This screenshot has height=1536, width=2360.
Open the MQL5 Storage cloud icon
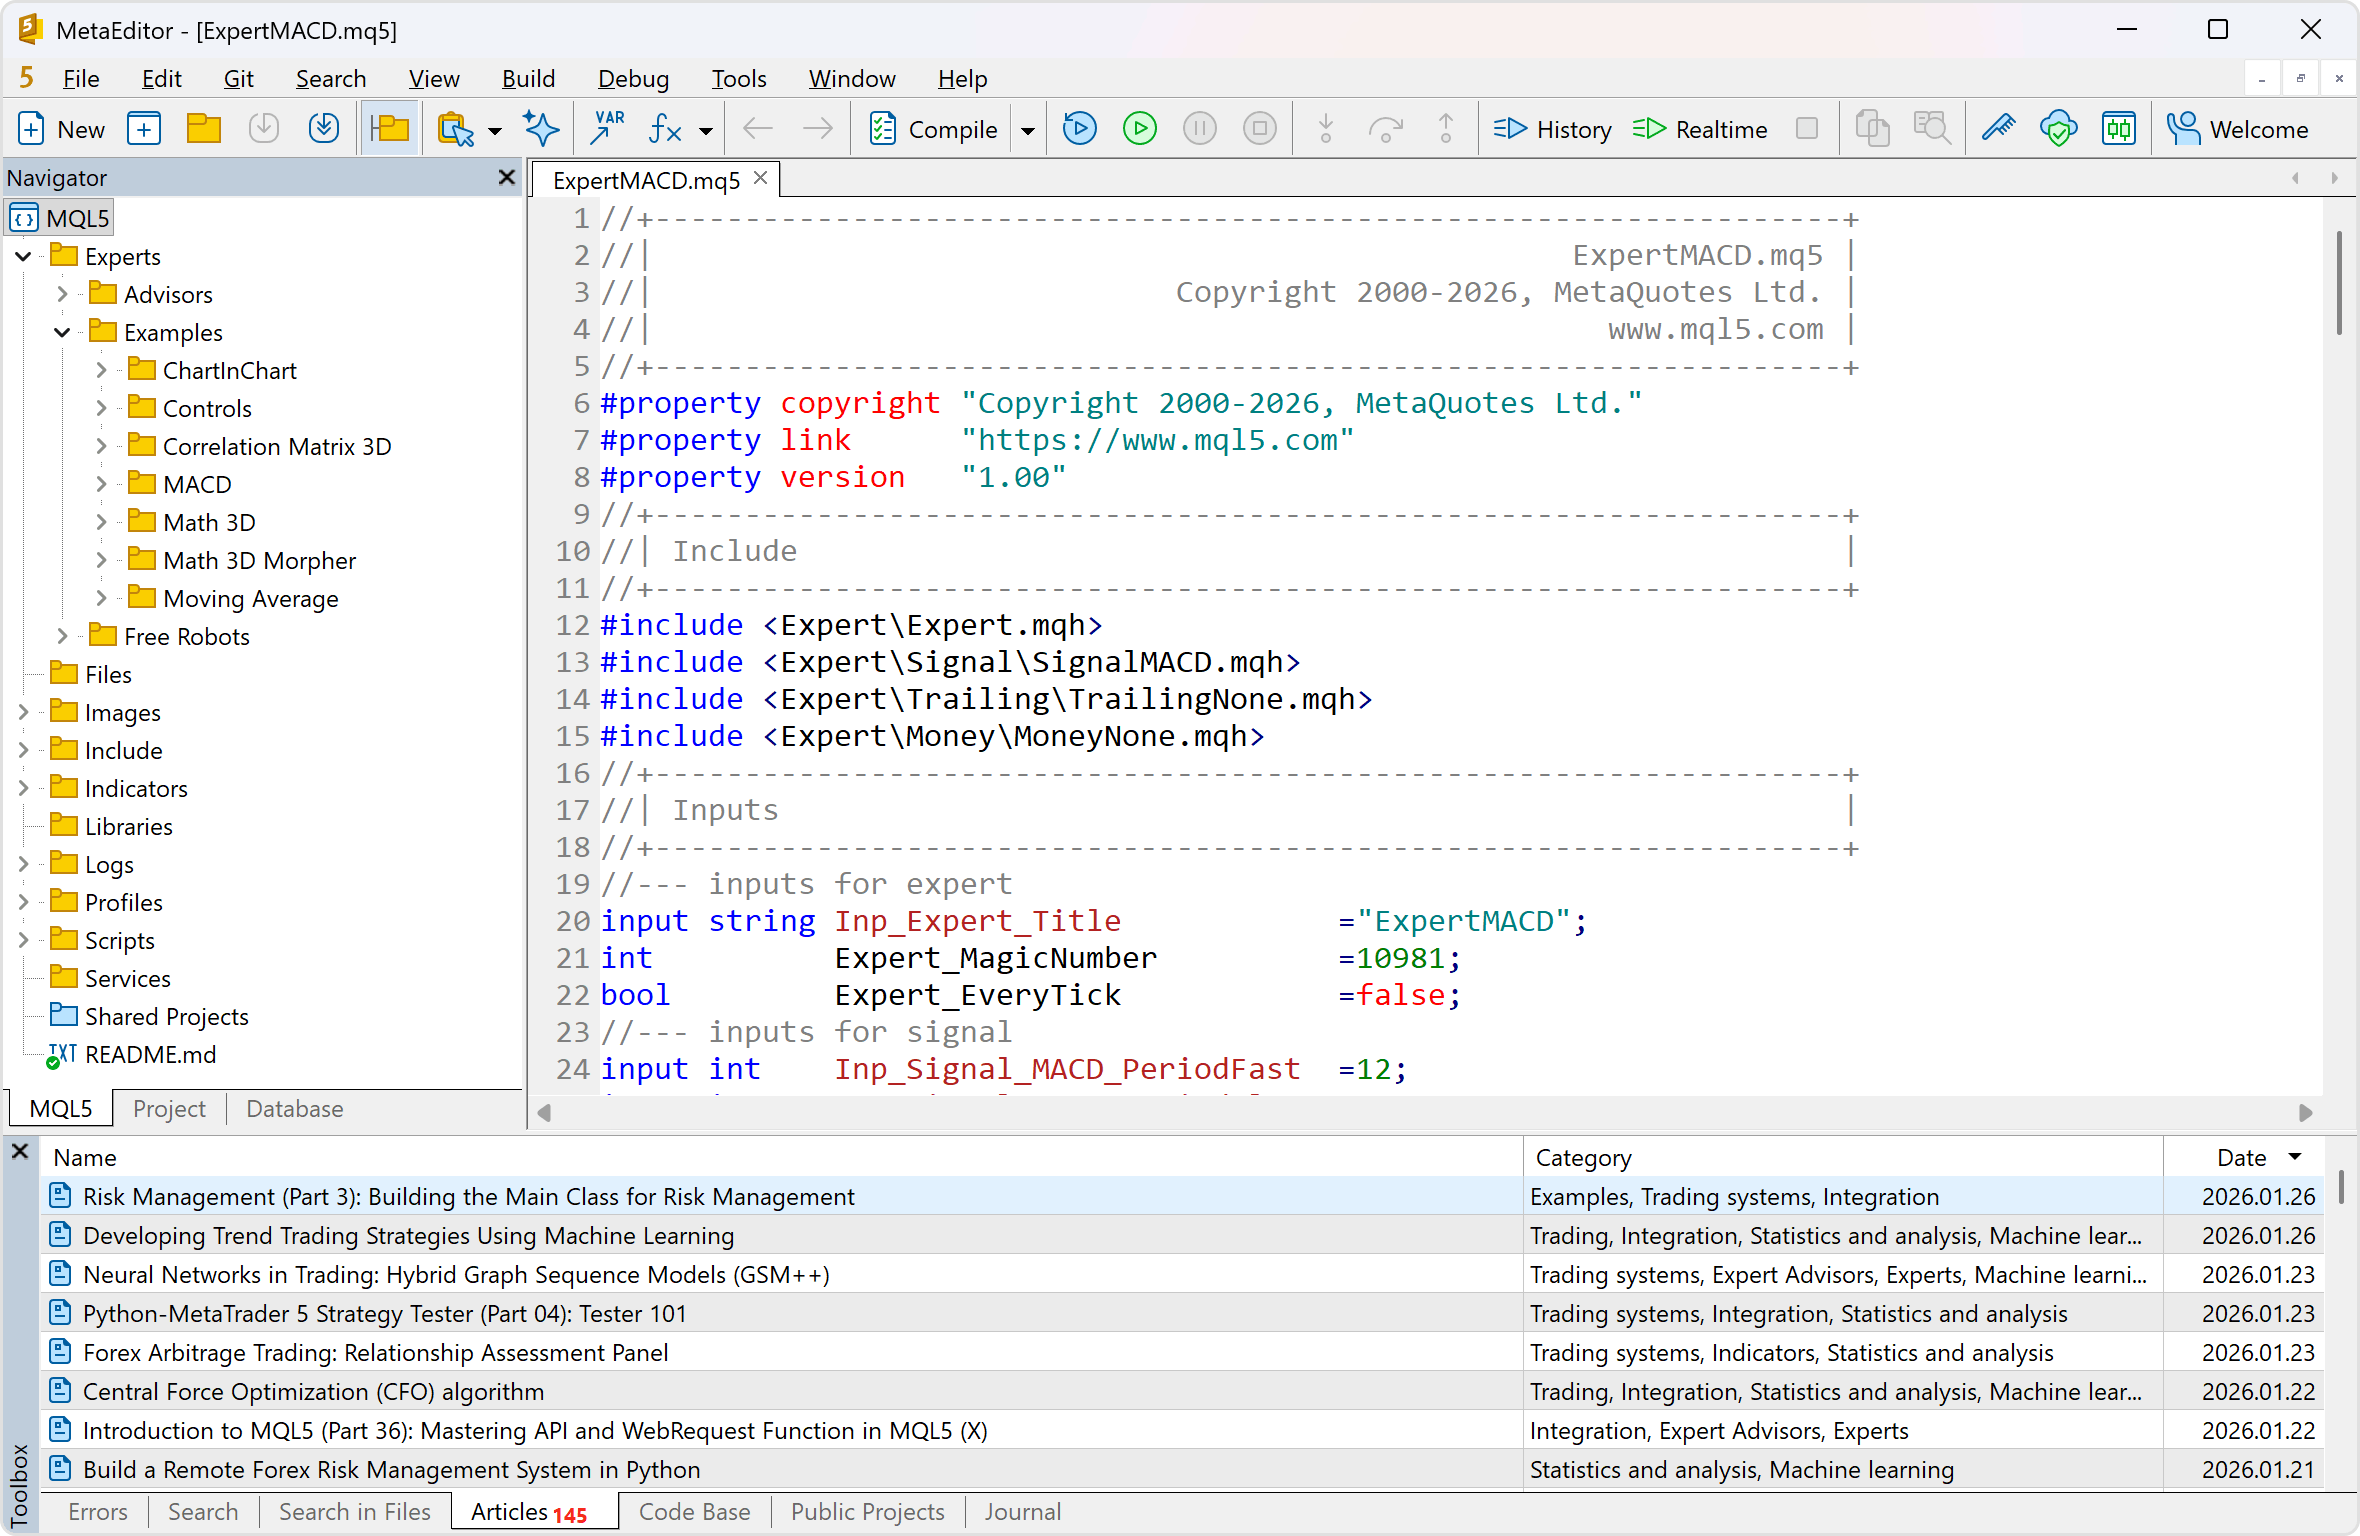tap(2057, 128)
